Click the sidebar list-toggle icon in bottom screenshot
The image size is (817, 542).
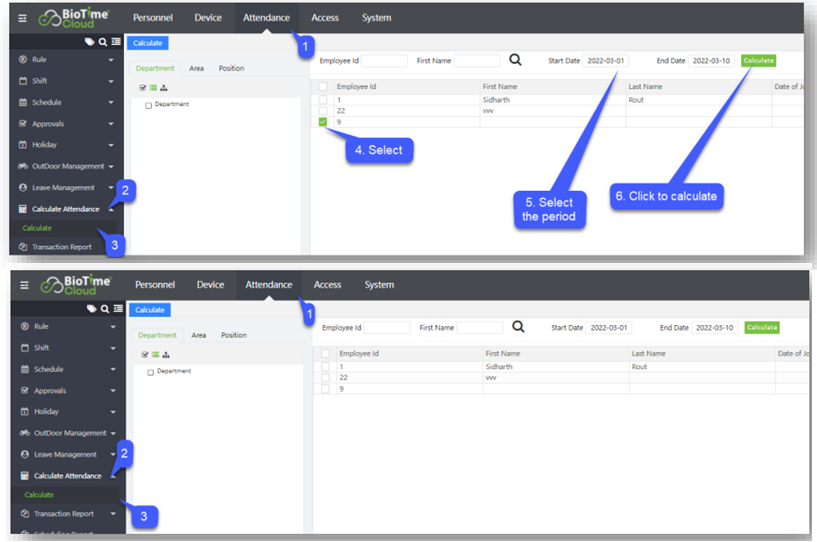117,309
